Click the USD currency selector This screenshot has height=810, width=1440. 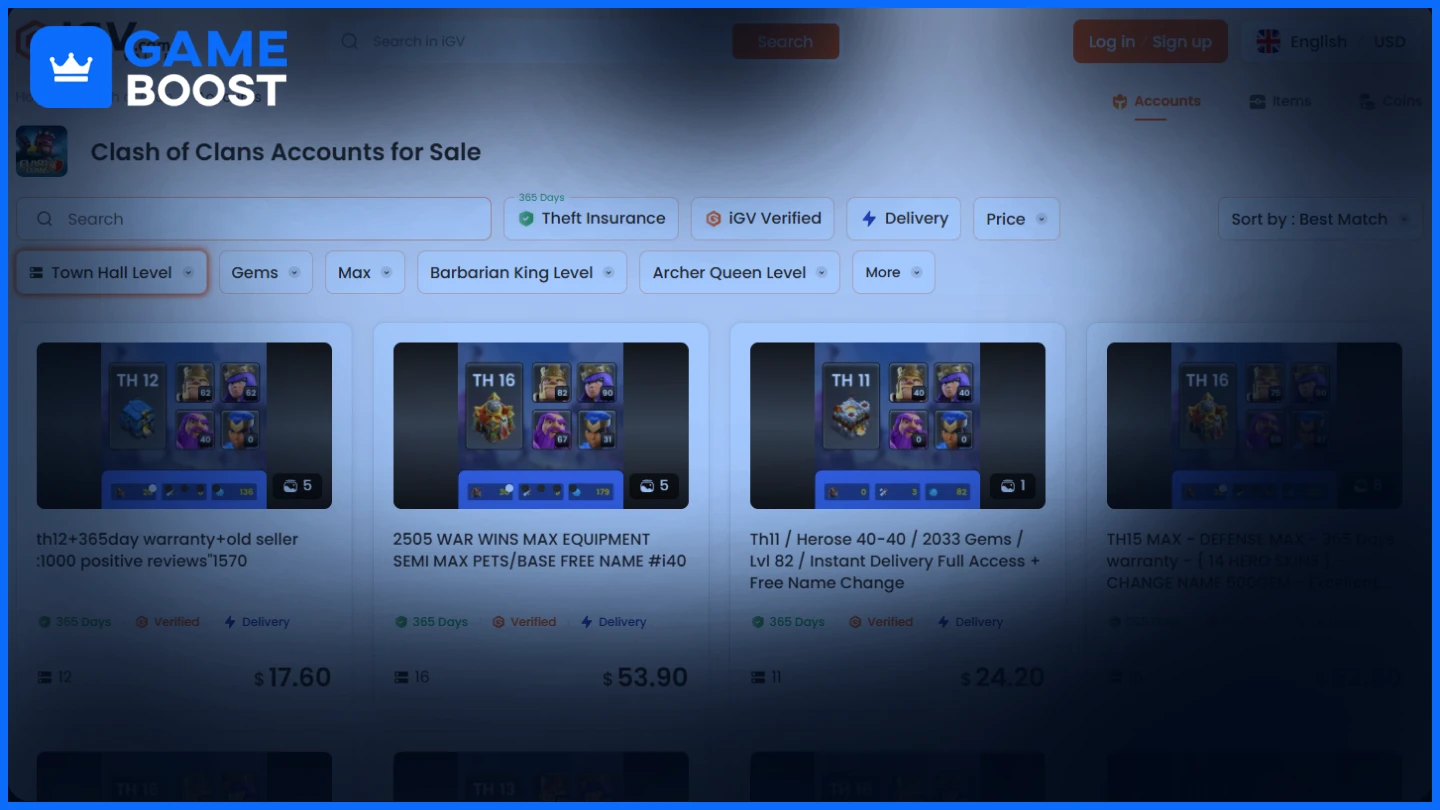point(1389,42)
